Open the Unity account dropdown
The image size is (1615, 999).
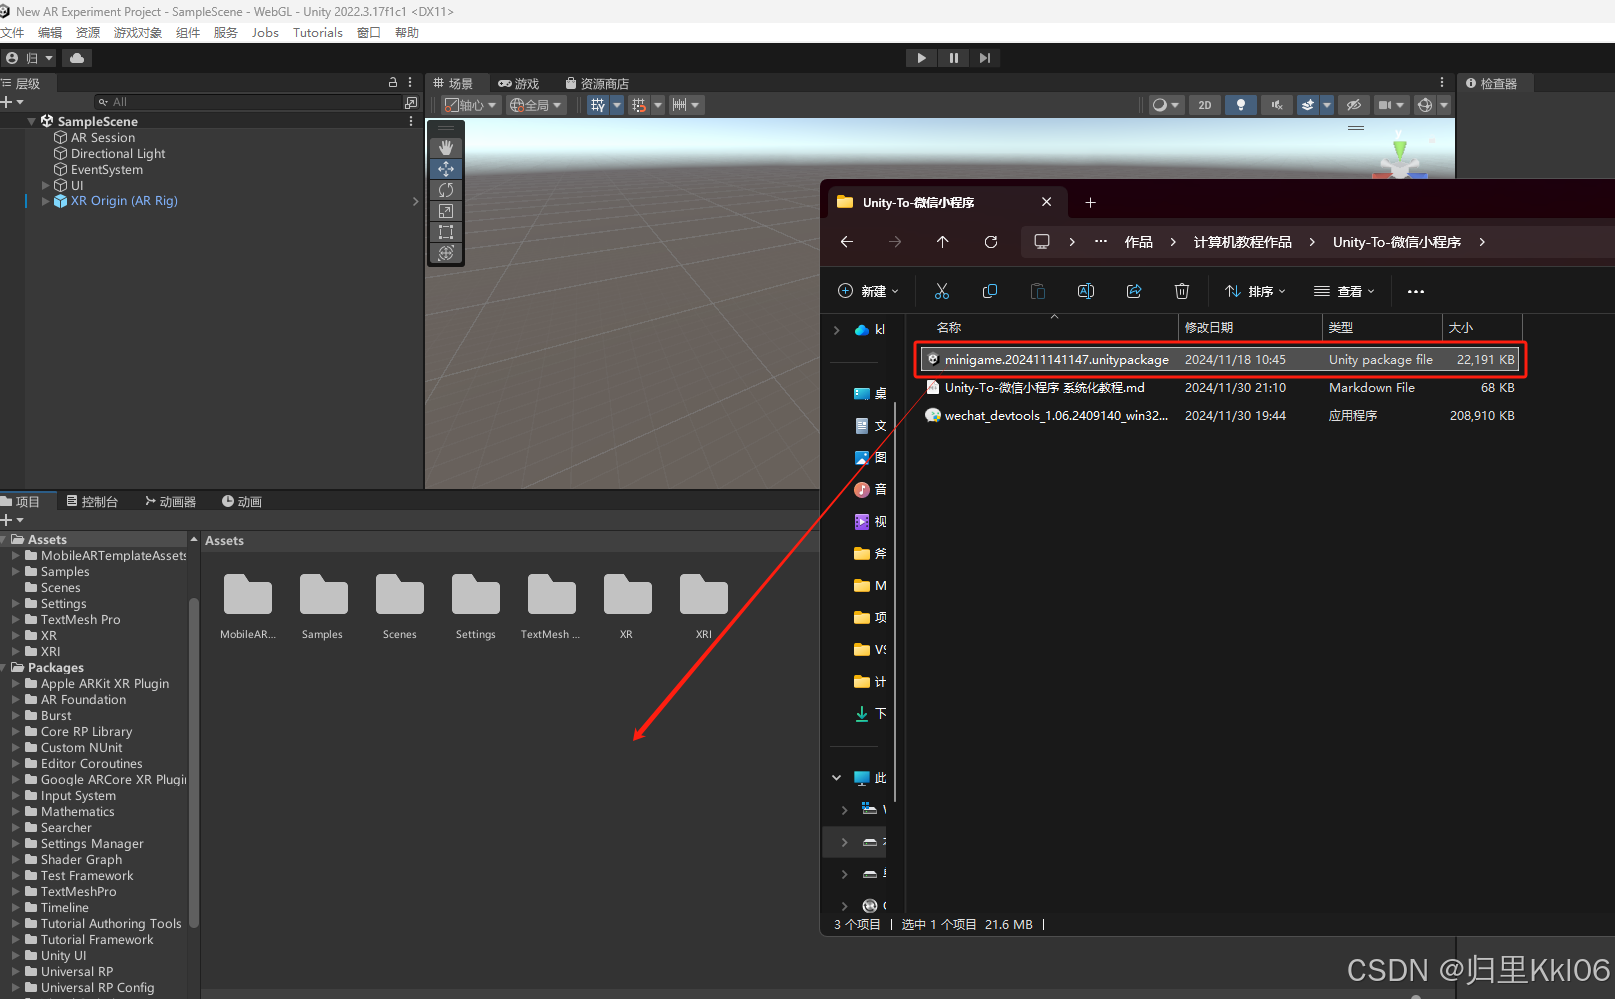(29, 58)
